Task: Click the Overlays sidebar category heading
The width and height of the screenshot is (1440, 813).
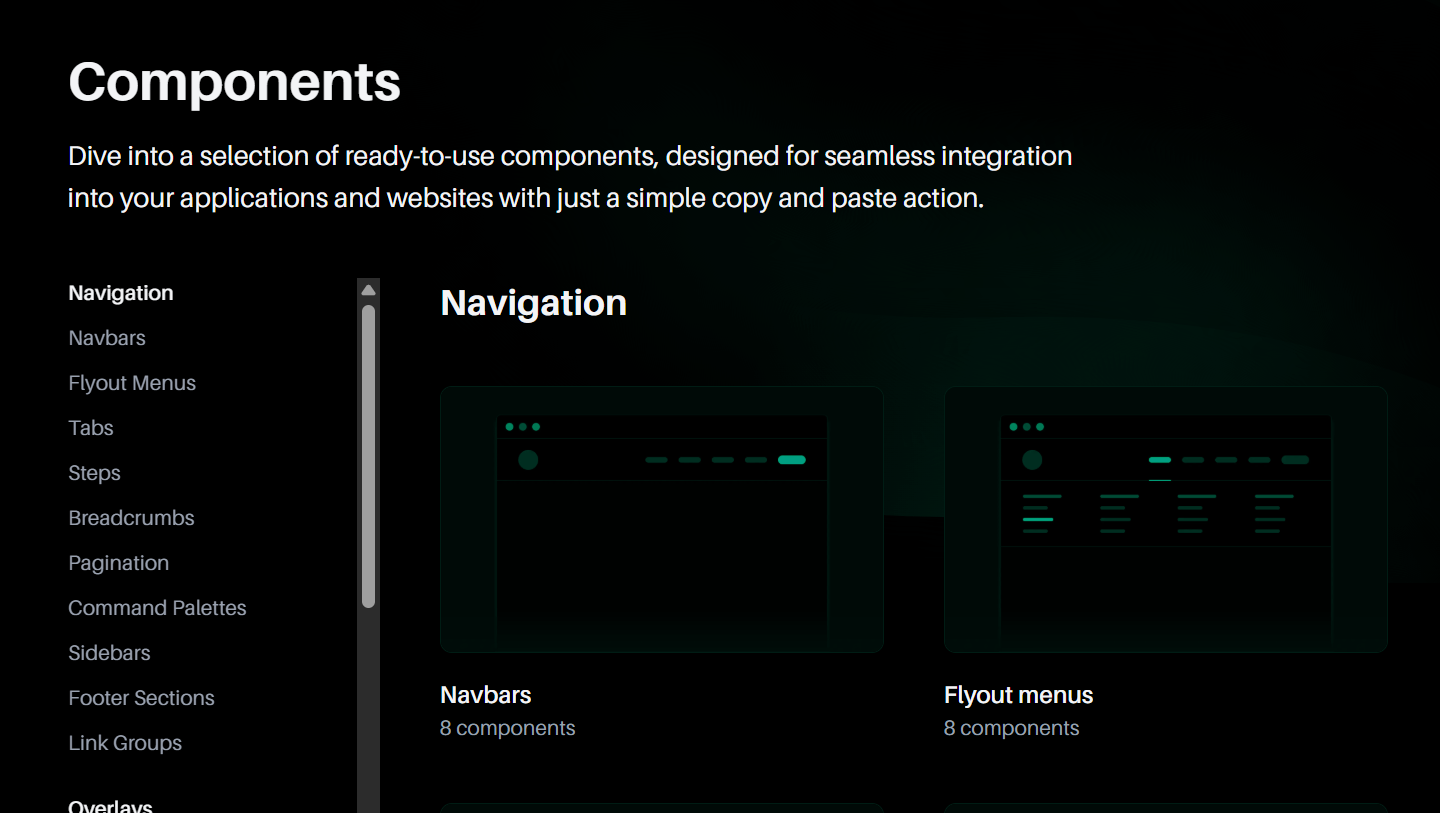Action: coord(110,806)
